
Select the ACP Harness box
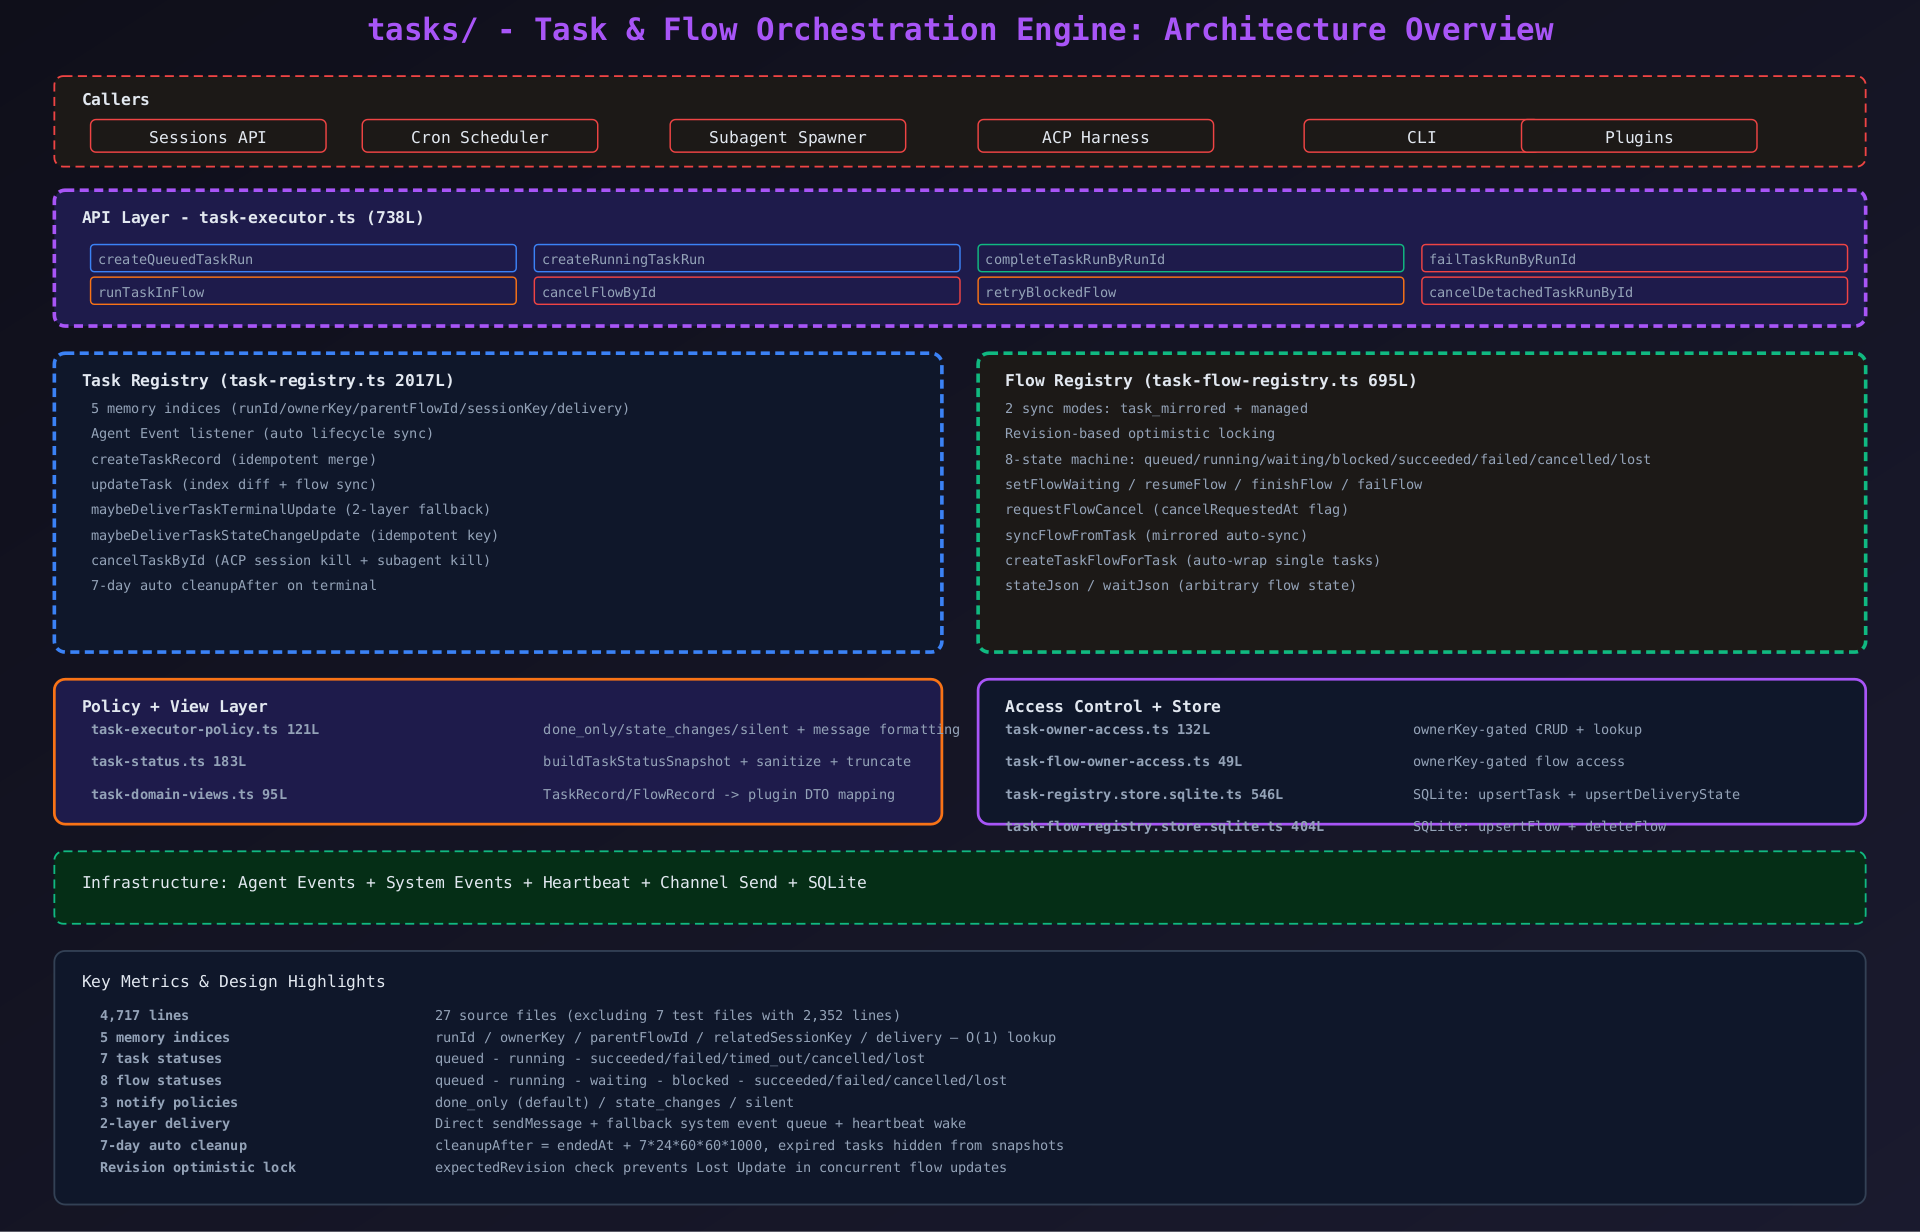click(1095, 137)
